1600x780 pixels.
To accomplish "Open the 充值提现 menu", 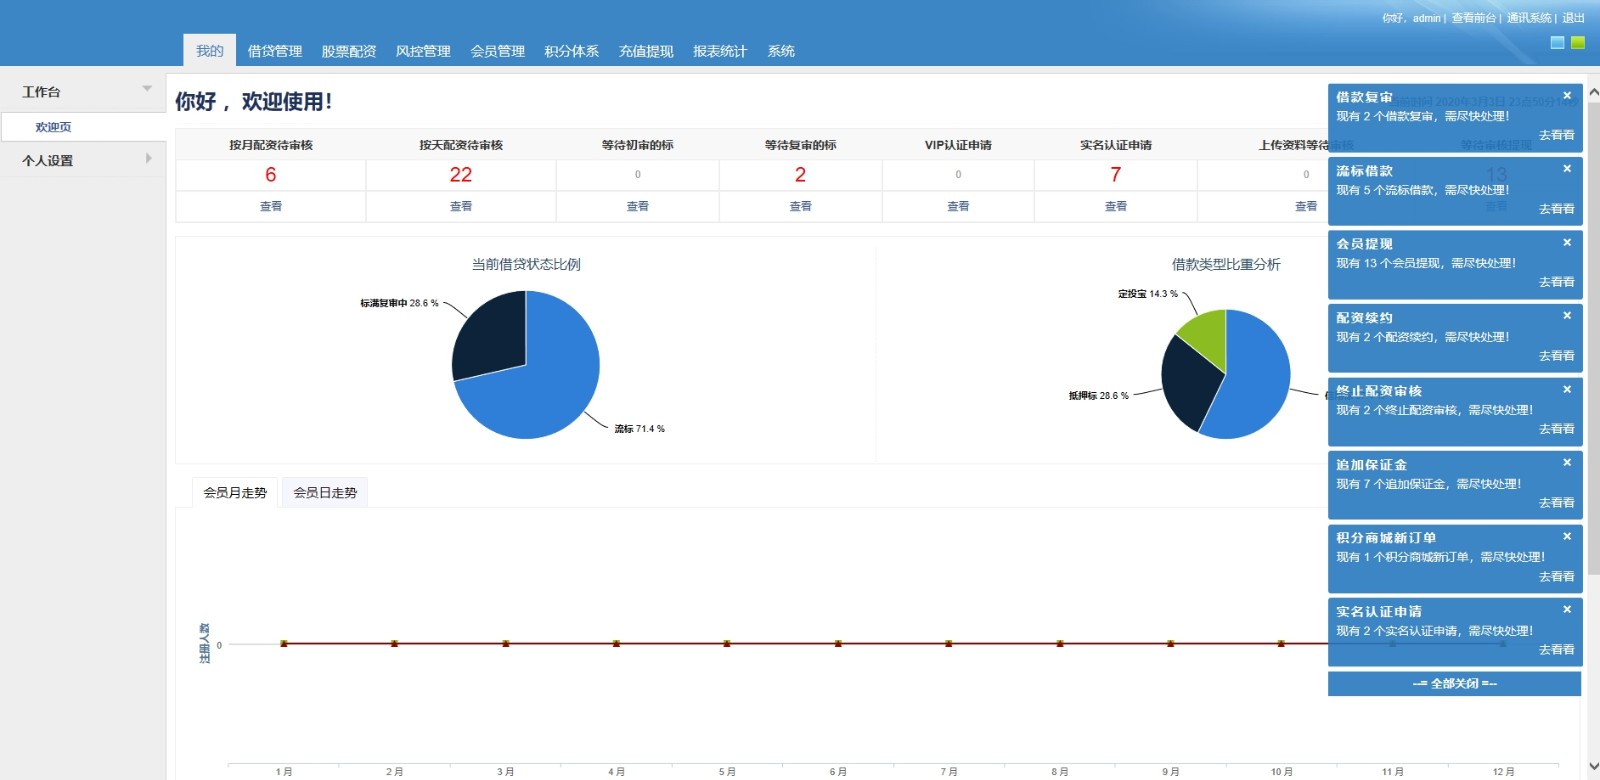I will tap(646, 51).
